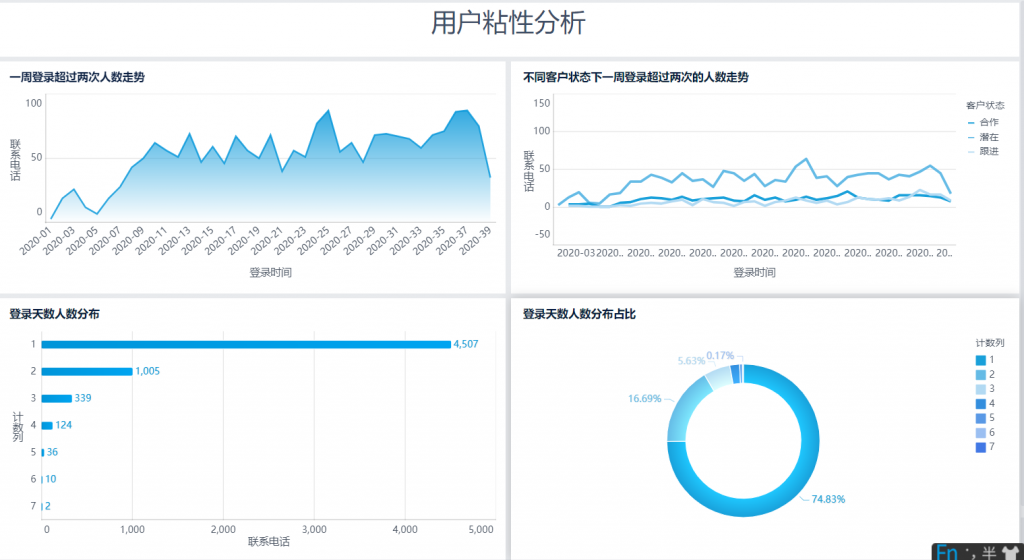Image resolution: width=1024 pixels, height=560 pixels.
Task: Select the bar labeled 124
Action: pyautogui.click(x=47, y=425)
